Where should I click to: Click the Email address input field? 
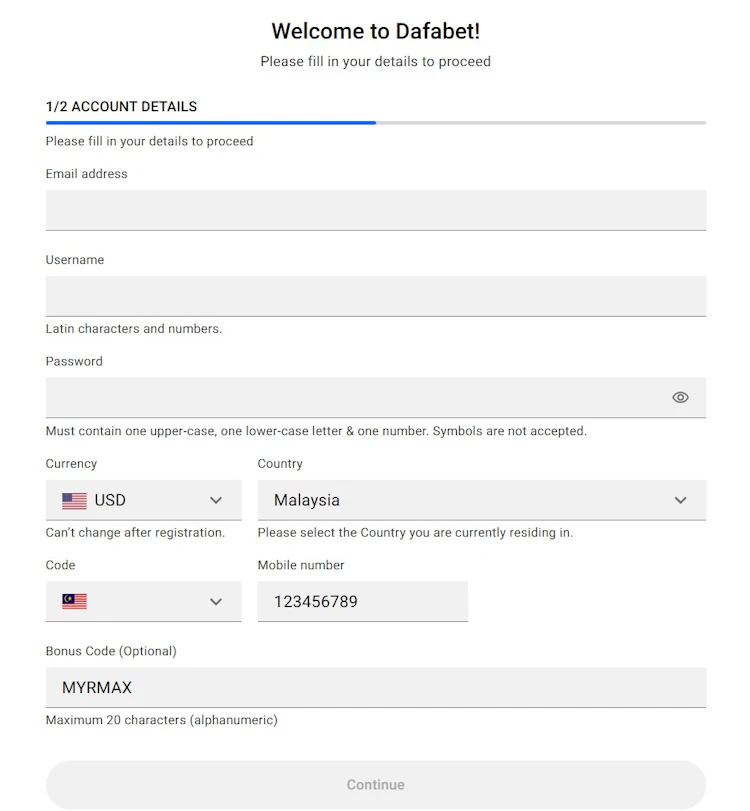(375, 210)
